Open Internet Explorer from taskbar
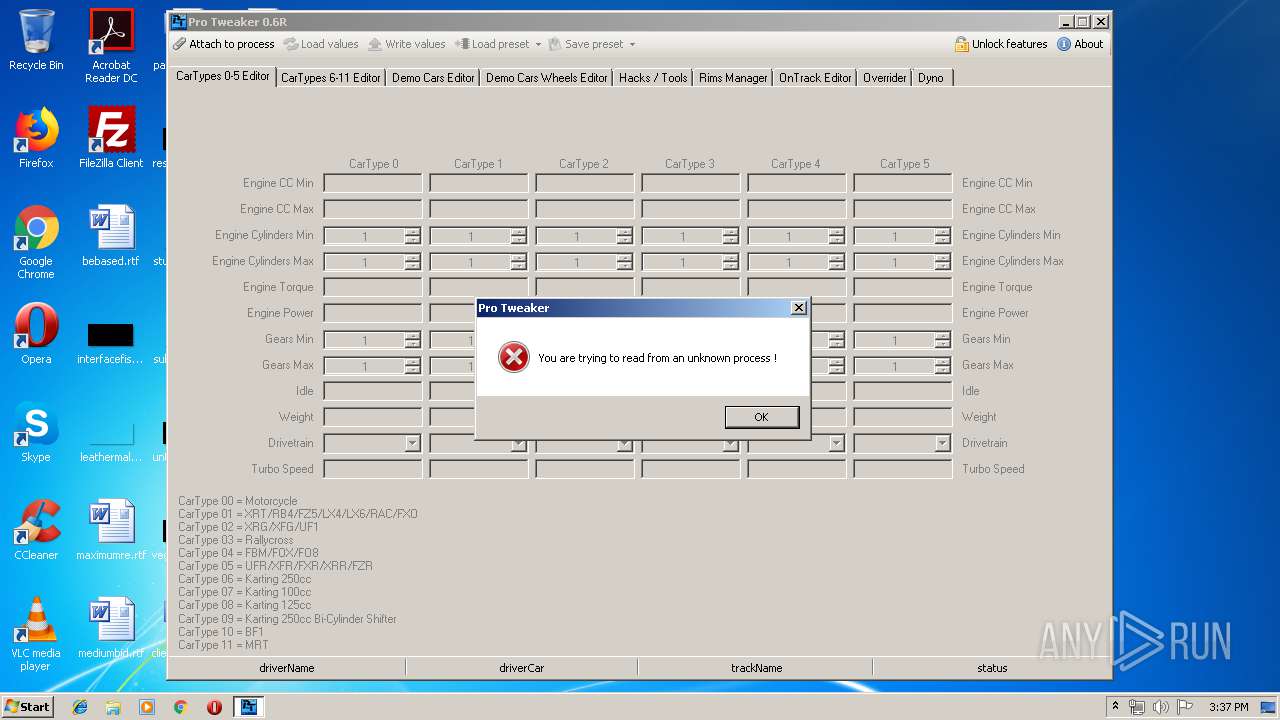Image resolution: width=1280 pixels, height=720 pixels. pyautogui.click(x=80, y=707)
